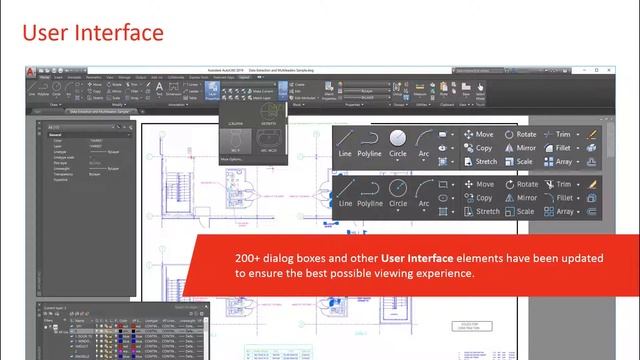
Task: Click the Hatch icon in the upper strip
Action: (442, 162)
